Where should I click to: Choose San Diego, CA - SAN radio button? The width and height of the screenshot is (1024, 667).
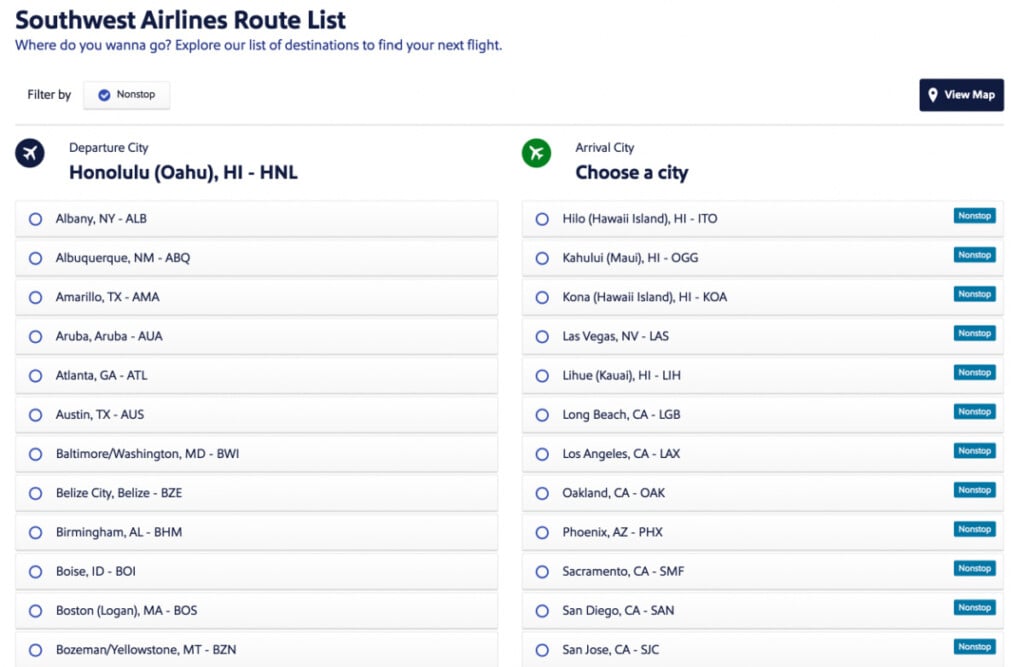pyautogui.click(x=542, y=611)
